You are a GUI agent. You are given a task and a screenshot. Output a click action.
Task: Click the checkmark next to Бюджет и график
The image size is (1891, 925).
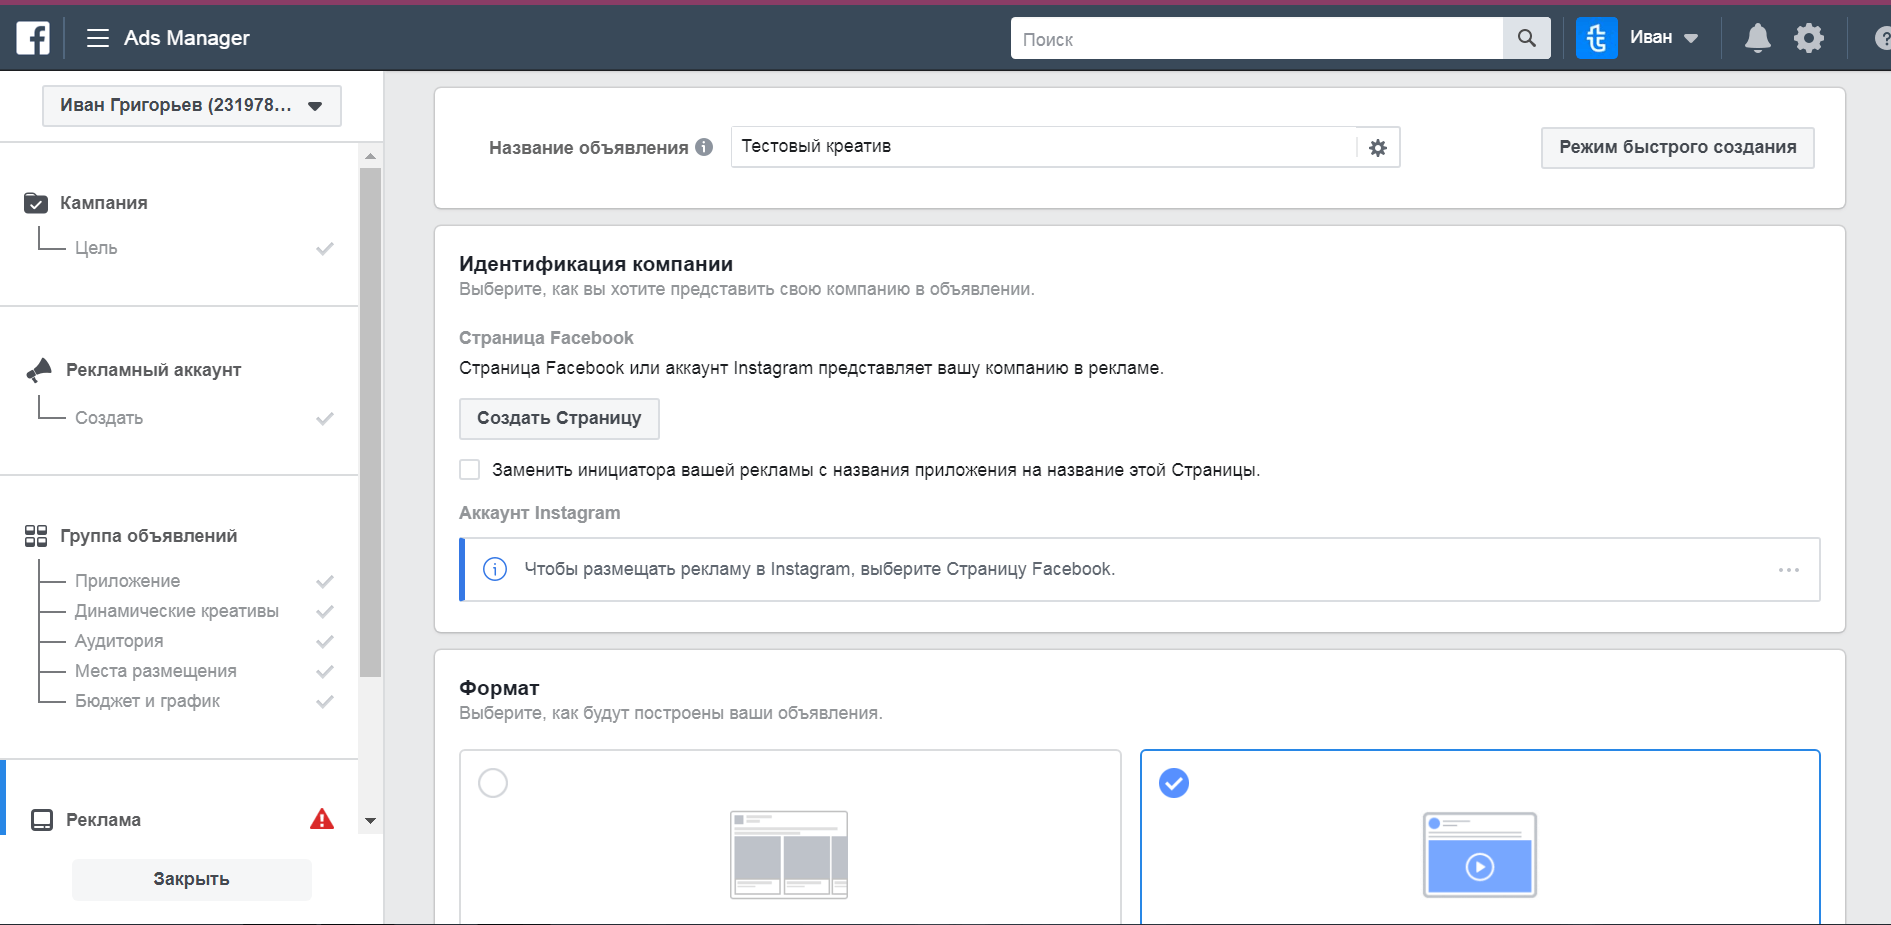pos(325,701)
